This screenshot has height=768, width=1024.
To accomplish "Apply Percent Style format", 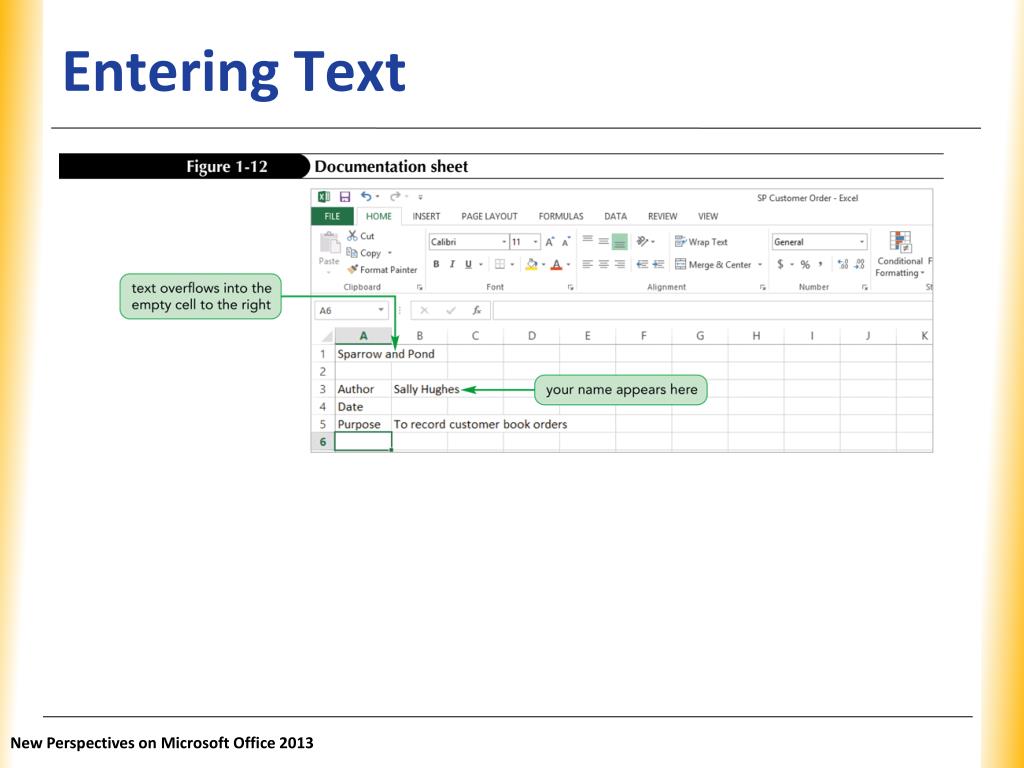I will 805,264.
